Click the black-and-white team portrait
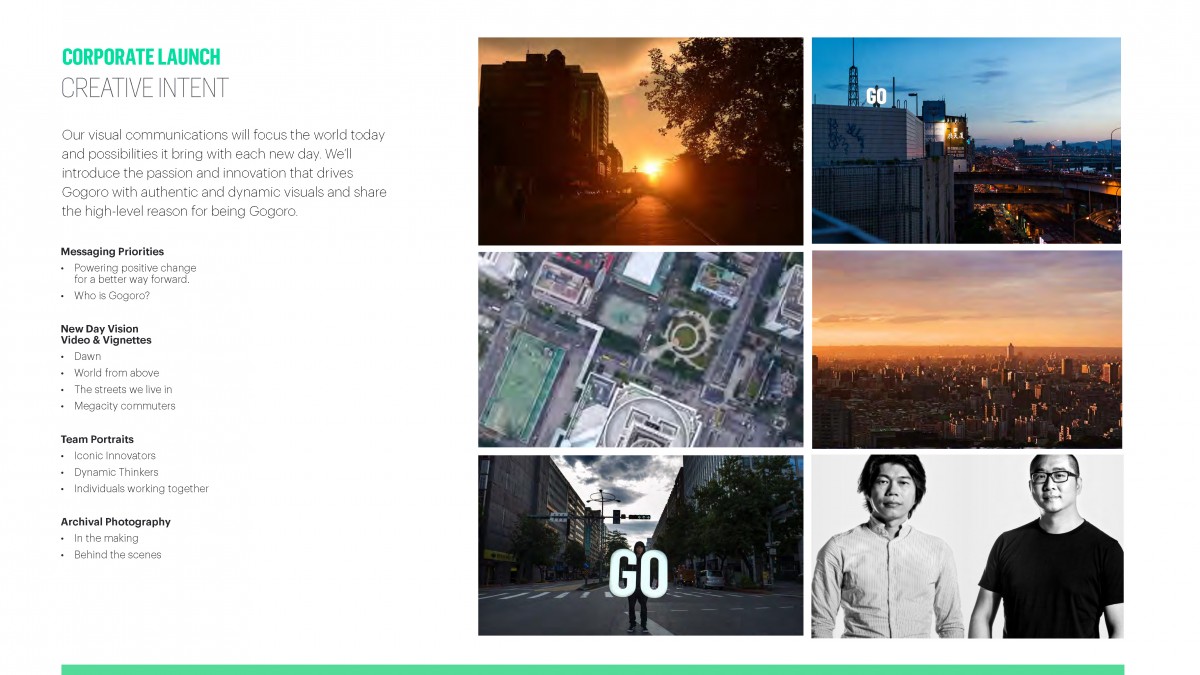 point(967,546)
